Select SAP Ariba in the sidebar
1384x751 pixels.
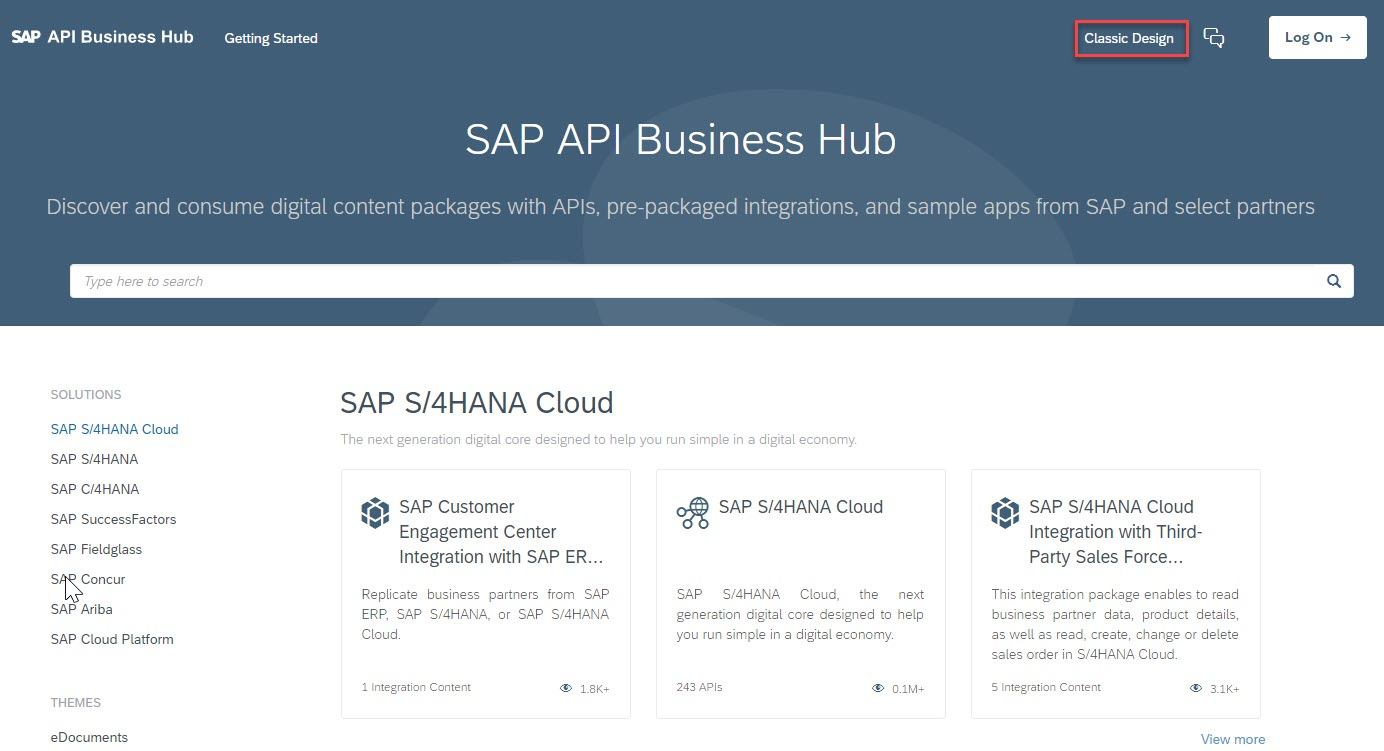click(x=81, y=609)
